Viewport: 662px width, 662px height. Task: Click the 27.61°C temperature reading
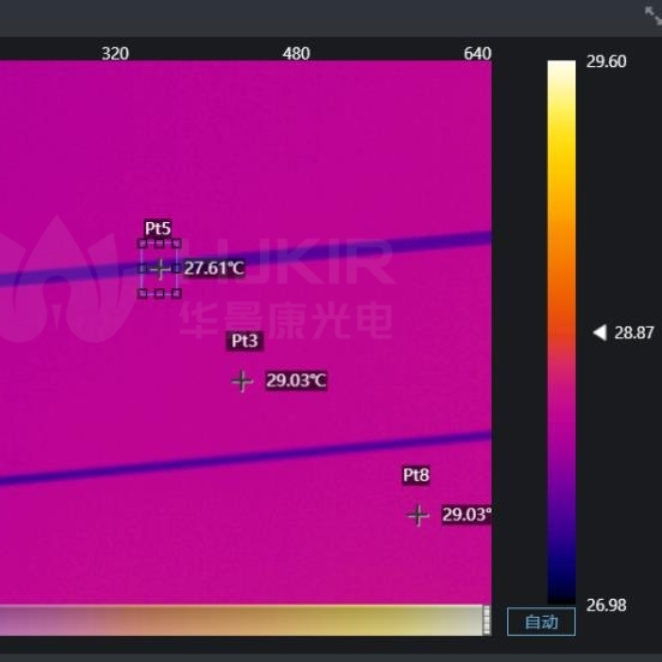click(x=214, y=268)
